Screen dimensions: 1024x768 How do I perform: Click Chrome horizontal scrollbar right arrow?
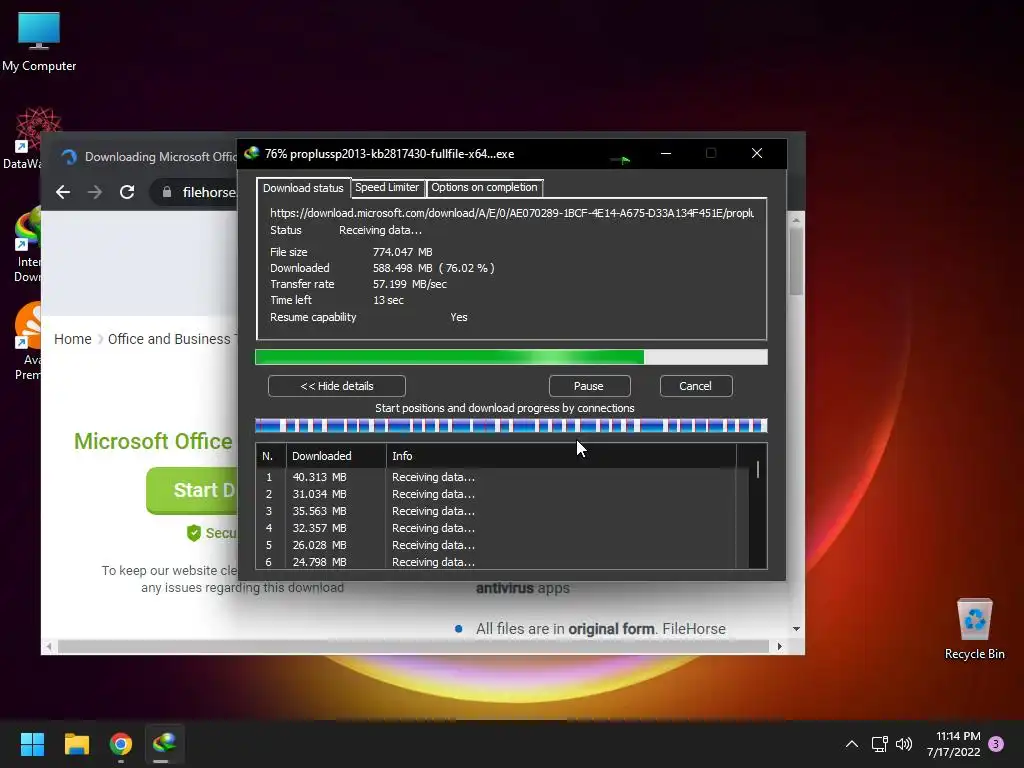[x=779, y=647]
